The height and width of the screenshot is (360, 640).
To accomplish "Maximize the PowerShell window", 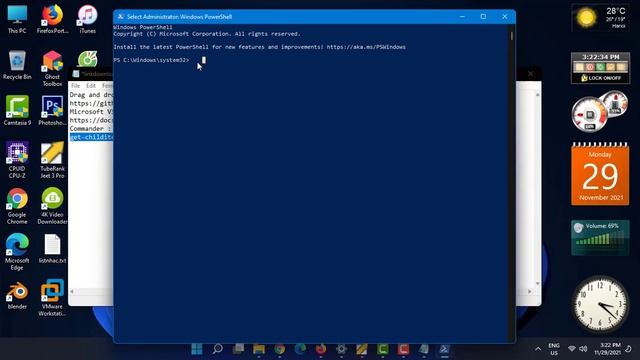I will tap(483, 17).
